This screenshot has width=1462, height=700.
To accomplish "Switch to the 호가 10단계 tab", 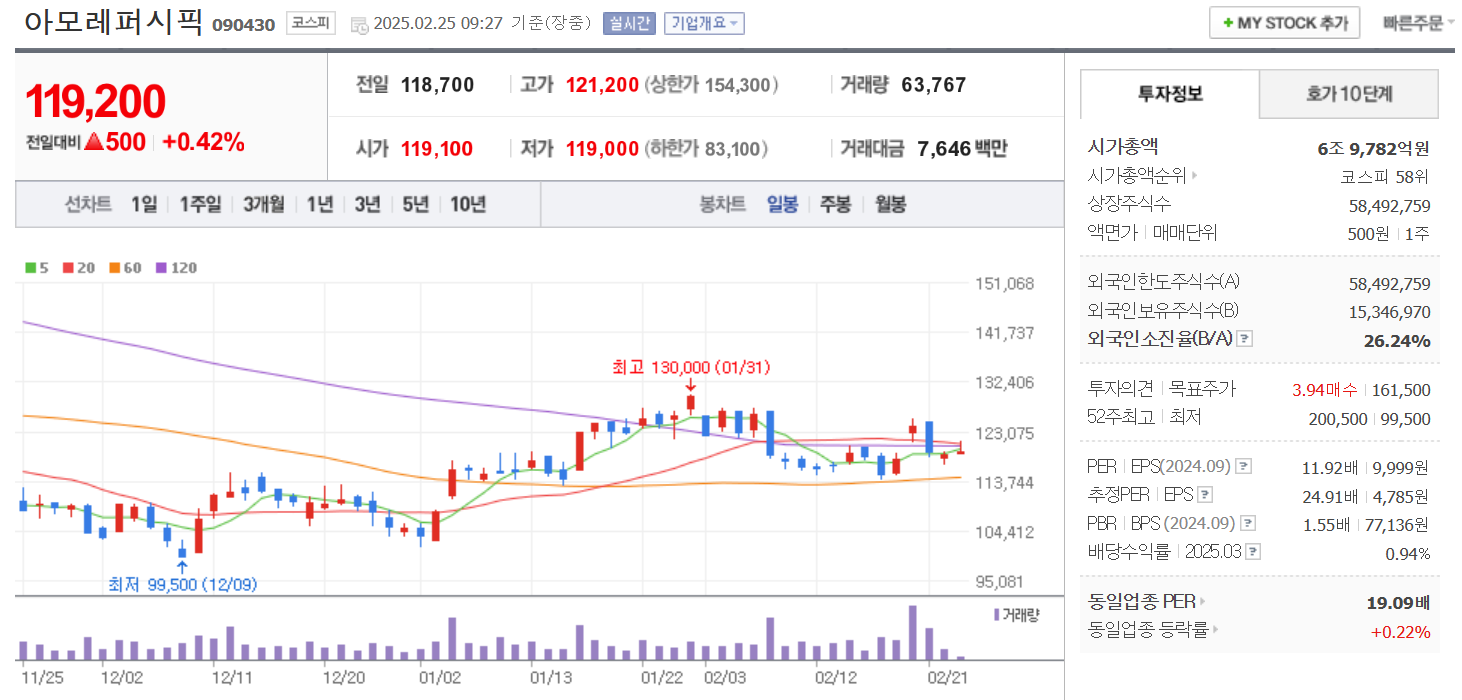I will [x=1348, y=91].
